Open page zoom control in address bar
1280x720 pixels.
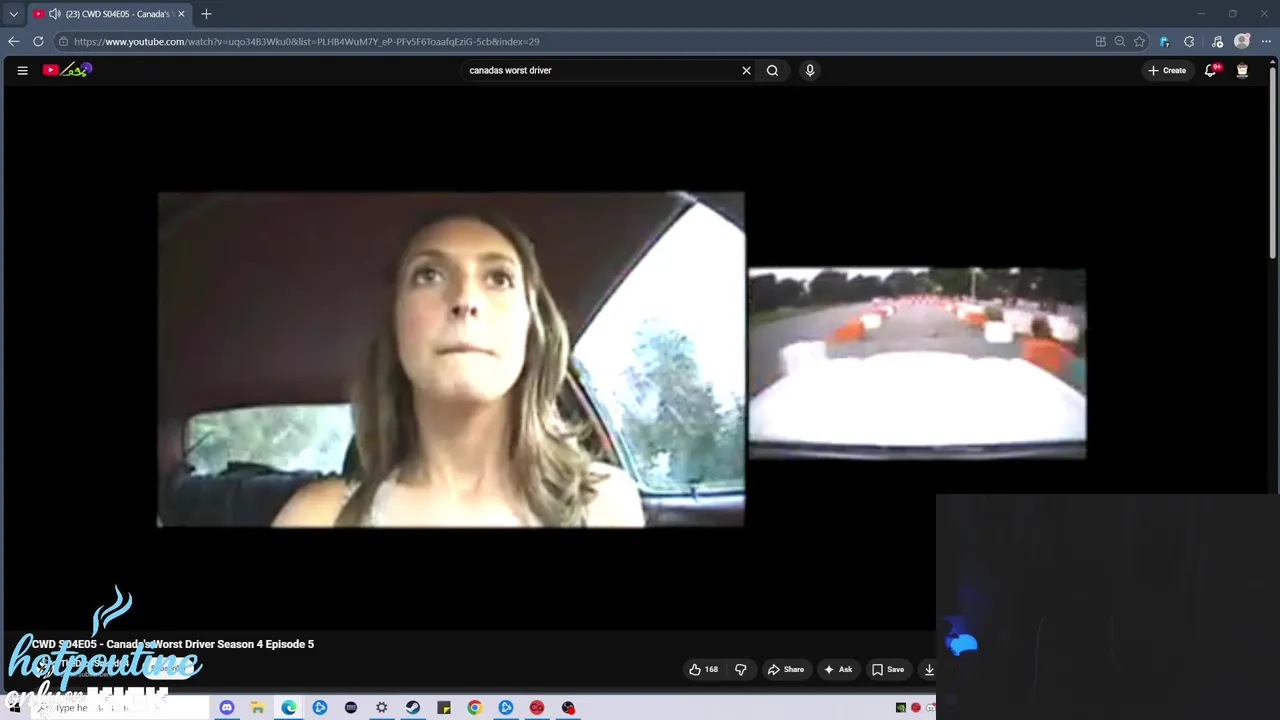pos(1120,41)
